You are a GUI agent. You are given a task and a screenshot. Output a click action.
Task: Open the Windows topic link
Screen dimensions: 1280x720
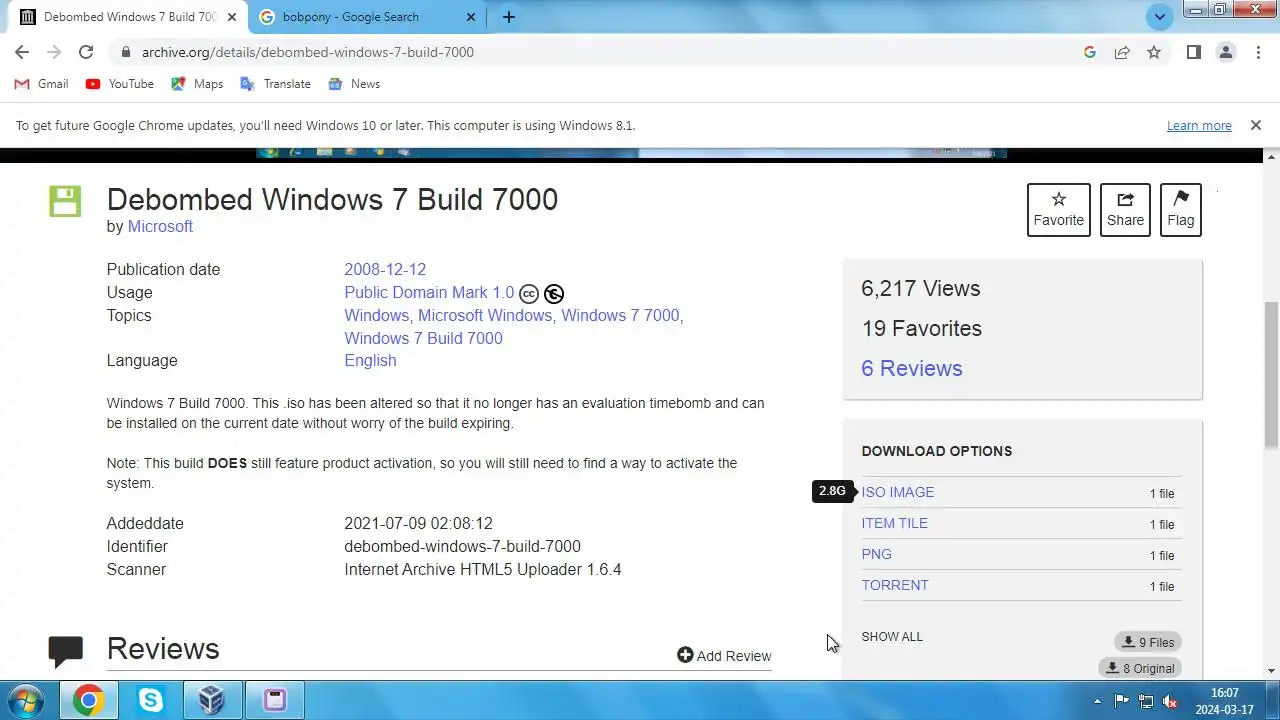tap(376, 315)
